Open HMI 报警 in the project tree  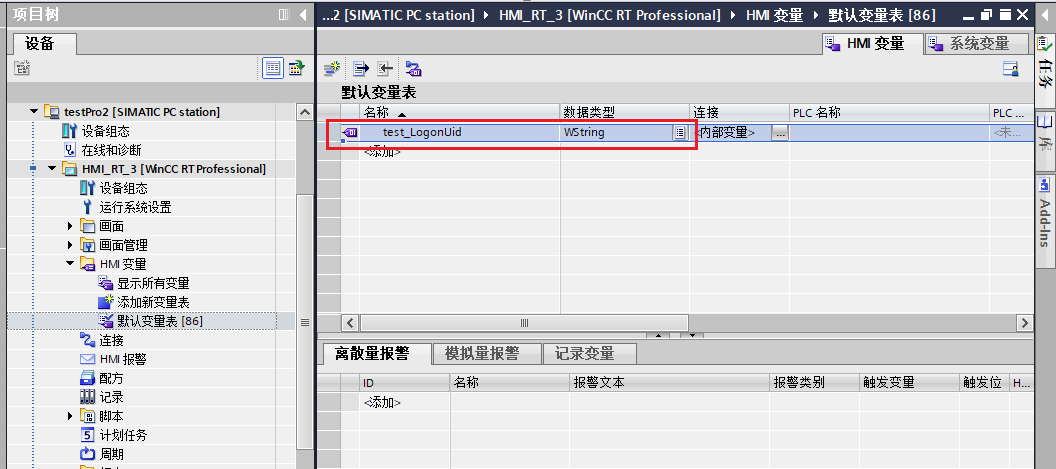tap(123, 359)
